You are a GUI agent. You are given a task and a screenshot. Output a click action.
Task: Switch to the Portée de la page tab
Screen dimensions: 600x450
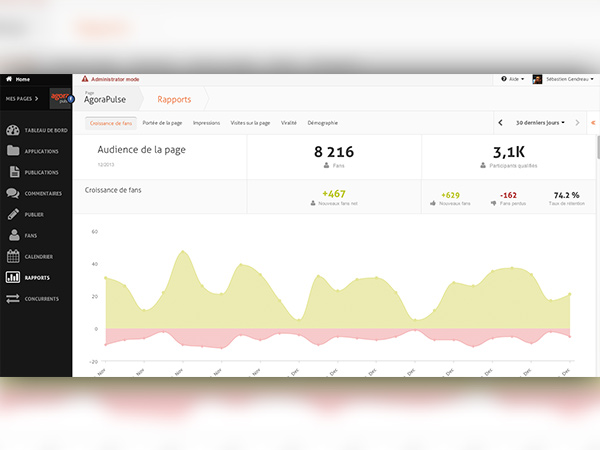pos(164,123)
